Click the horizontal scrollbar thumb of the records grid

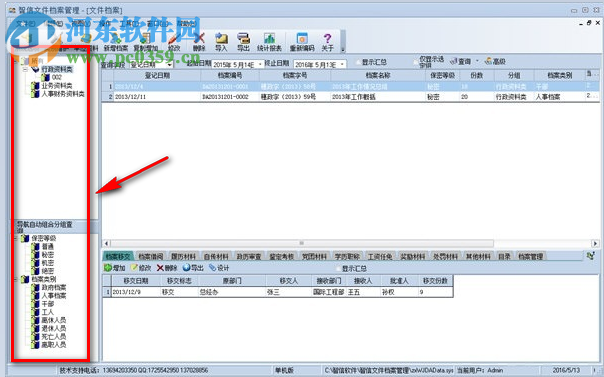pos(302,243)
